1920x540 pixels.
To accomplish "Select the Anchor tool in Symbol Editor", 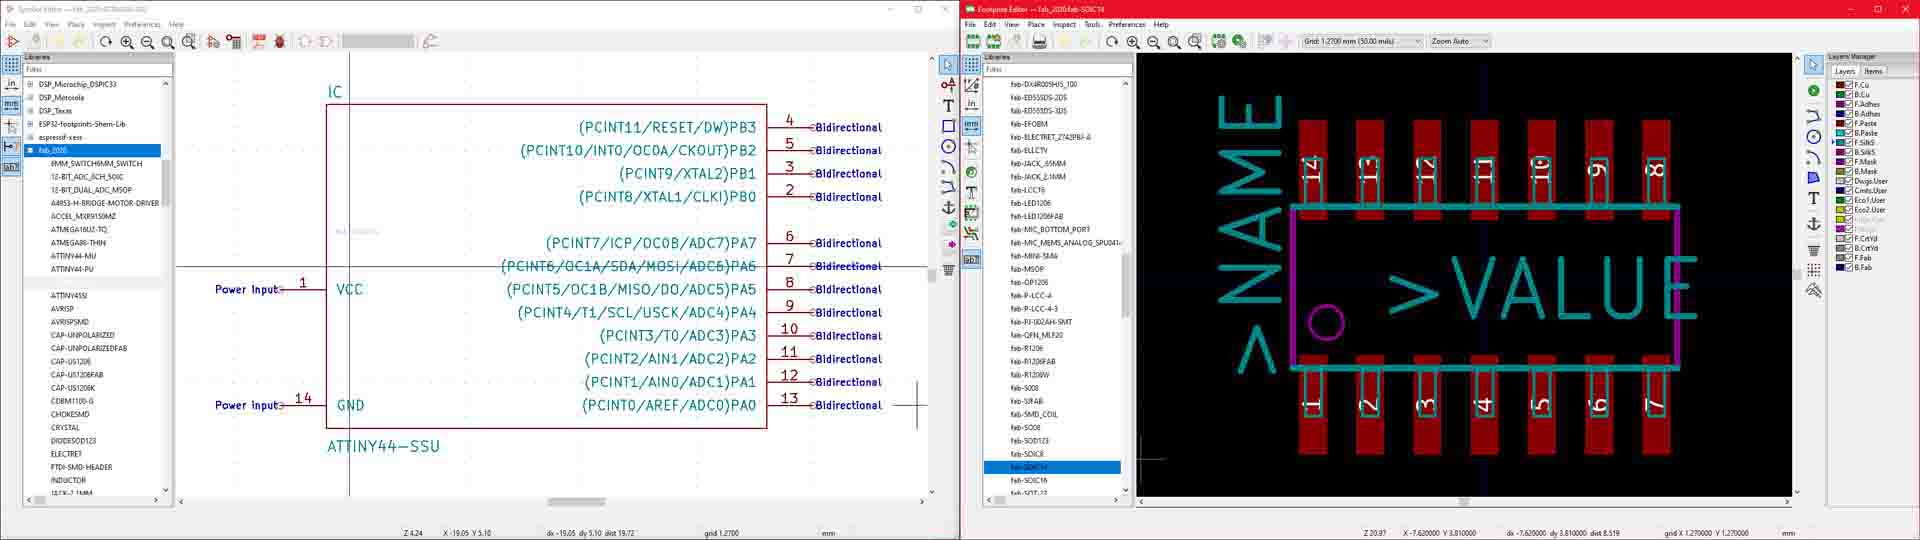I will click(x=948, y=208).
